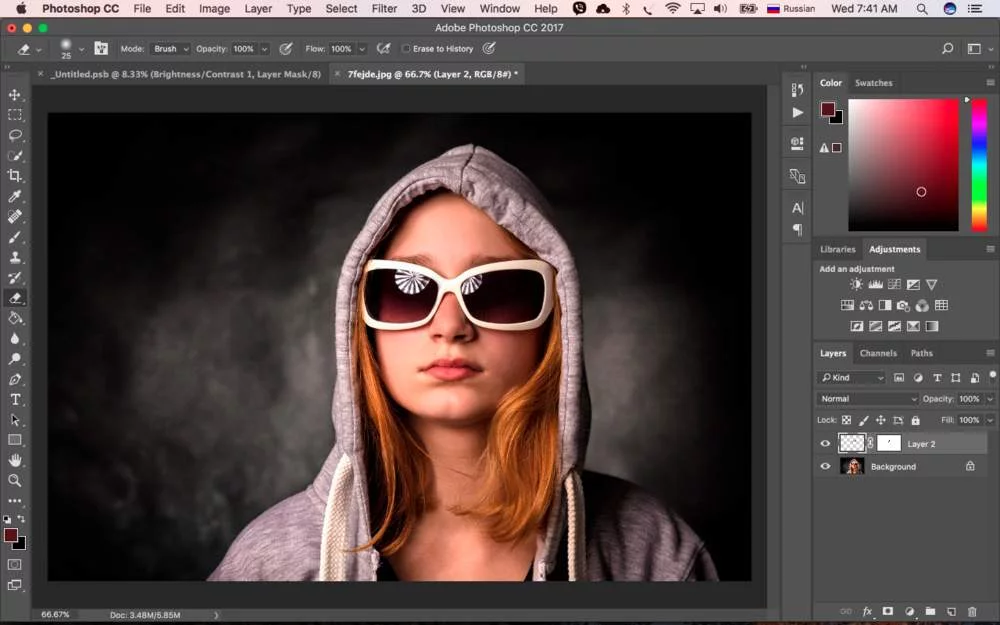Open the Filter menu
1000x625 pixels.
384,9
